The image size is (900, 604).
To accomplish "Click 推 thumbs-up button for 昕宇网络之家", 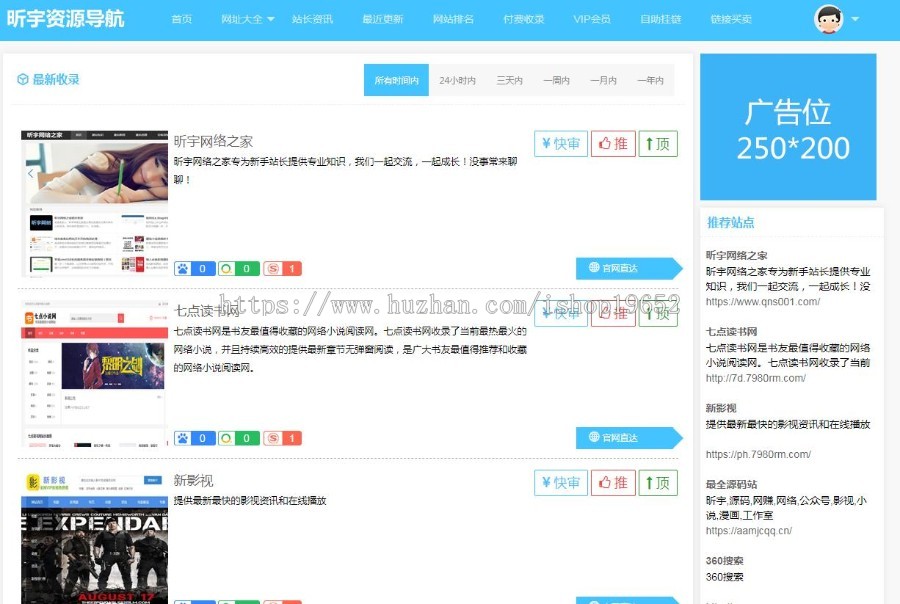I will [613, 144].
